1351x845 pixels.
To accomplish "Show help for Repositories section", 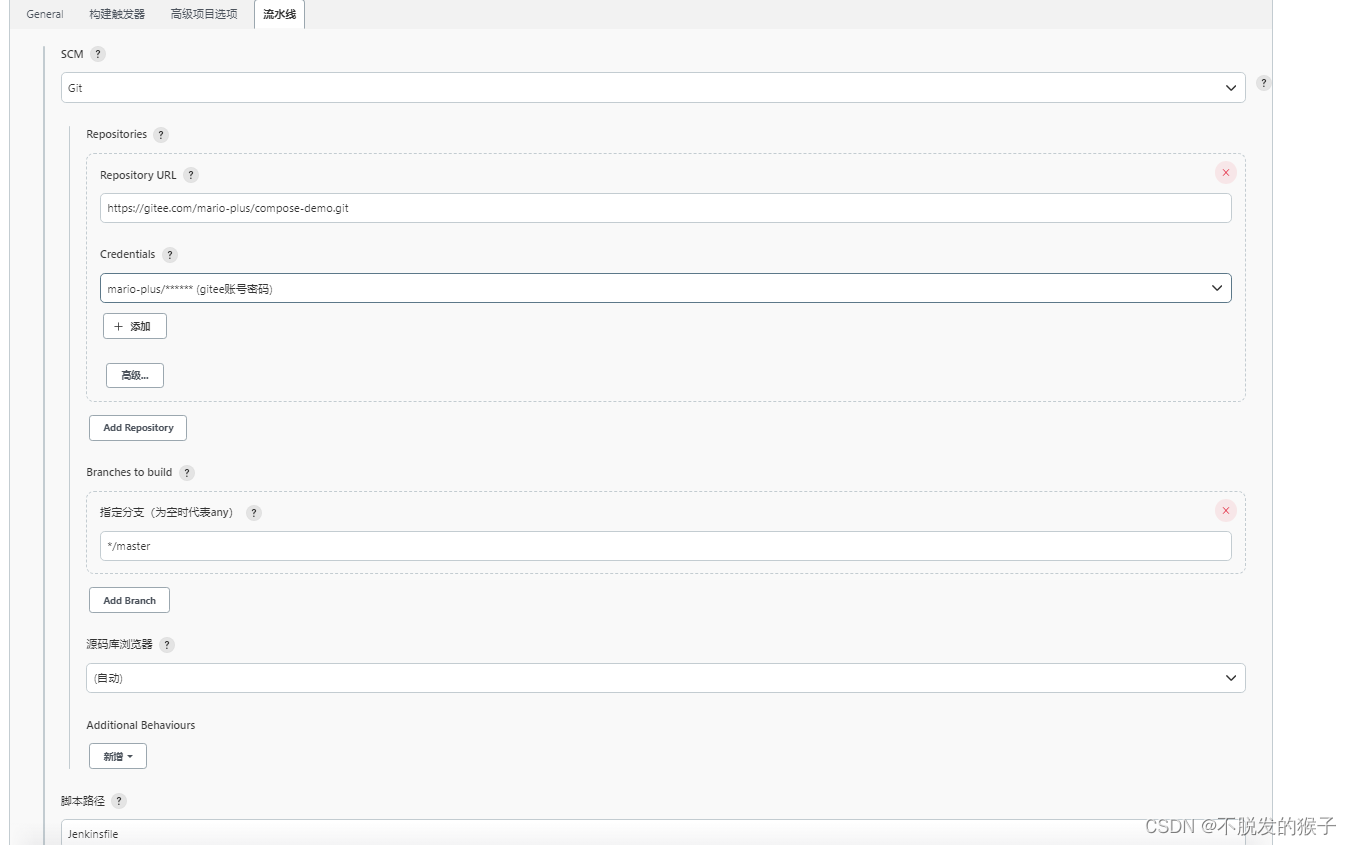I will [x=161, y=134].
